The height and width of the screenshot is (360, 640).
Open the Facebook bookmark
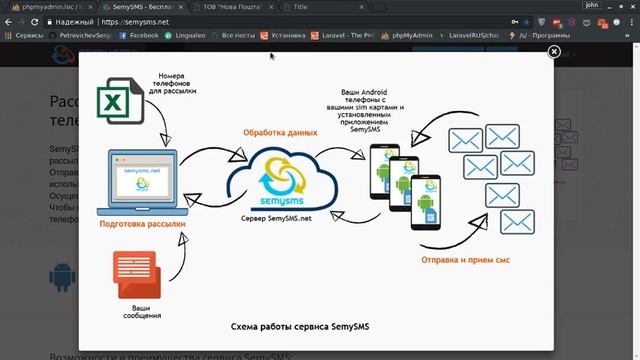pos(139,36)
